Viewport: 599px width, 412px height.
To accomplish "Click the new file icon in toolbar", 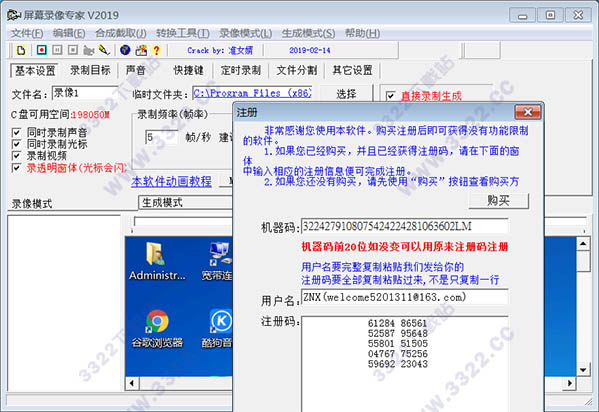I will click(x=21, y=50).
